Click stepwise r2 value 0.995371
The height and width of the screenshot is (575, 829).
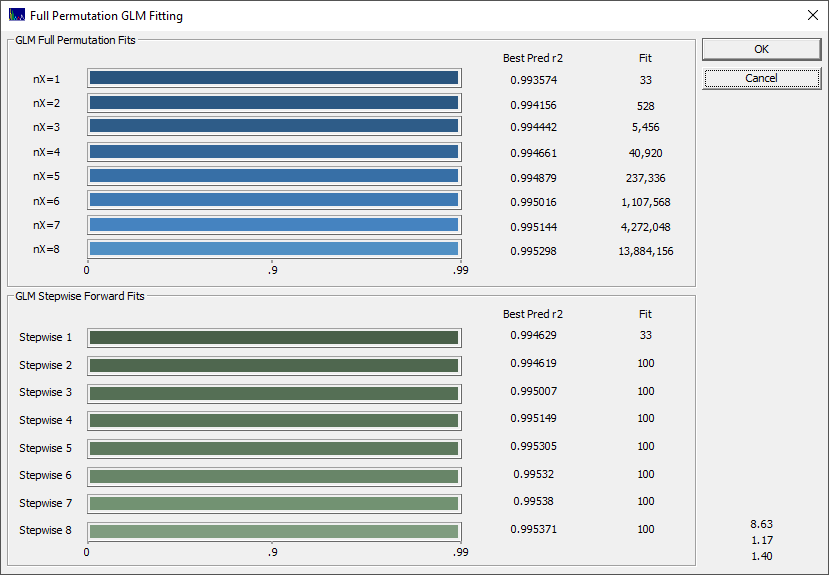(533, 529)
